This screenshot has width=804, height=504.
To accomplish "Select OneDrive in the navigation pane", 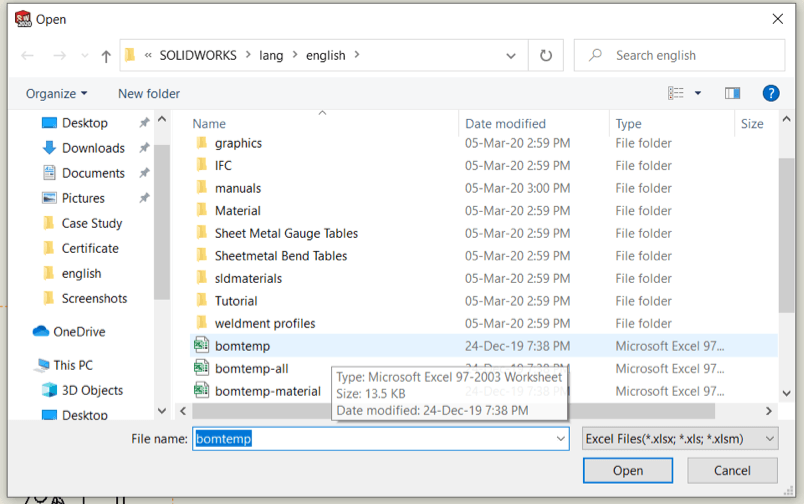I will point(79,332).
